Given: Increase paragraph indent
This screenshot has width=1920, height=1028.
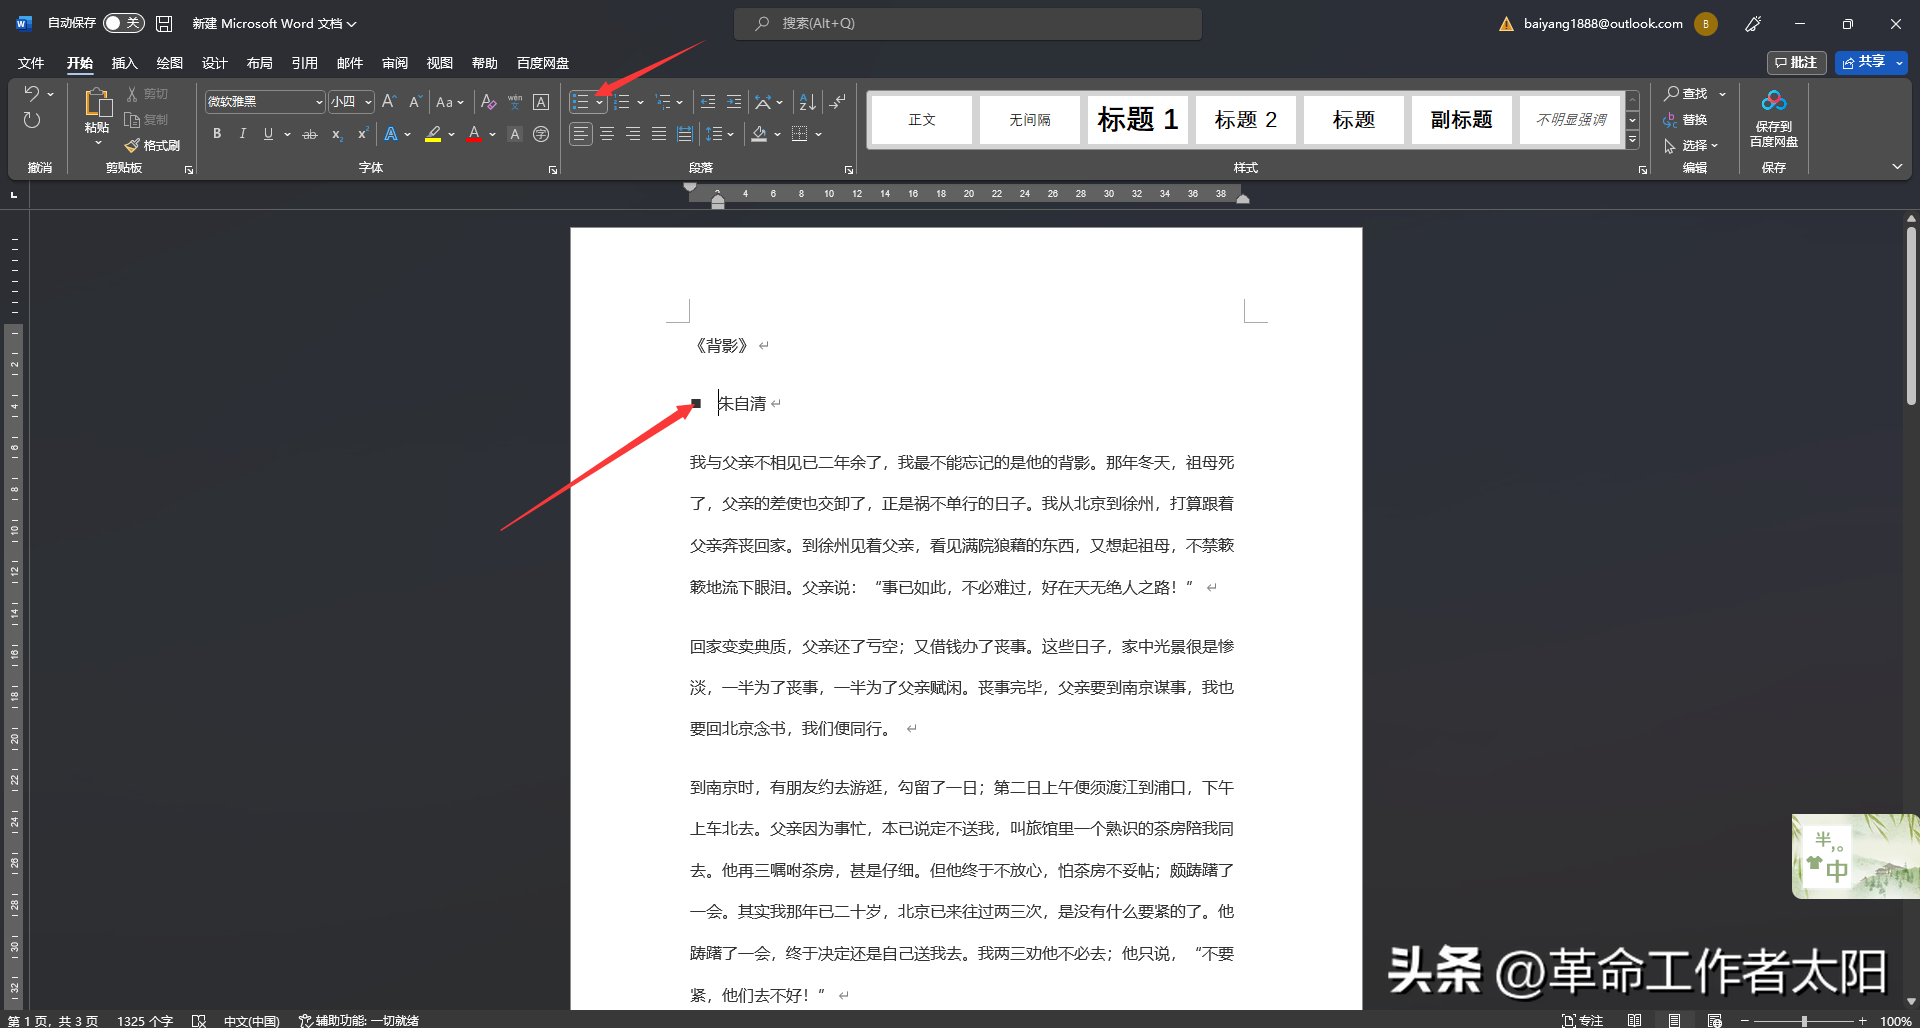Looking at the screenshot, I should [734, 102].
